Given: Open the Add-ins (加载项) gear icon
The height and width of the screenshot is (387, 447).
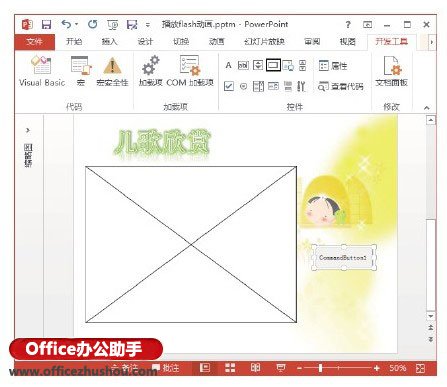Looking at the screenshot, I should 150,71.
